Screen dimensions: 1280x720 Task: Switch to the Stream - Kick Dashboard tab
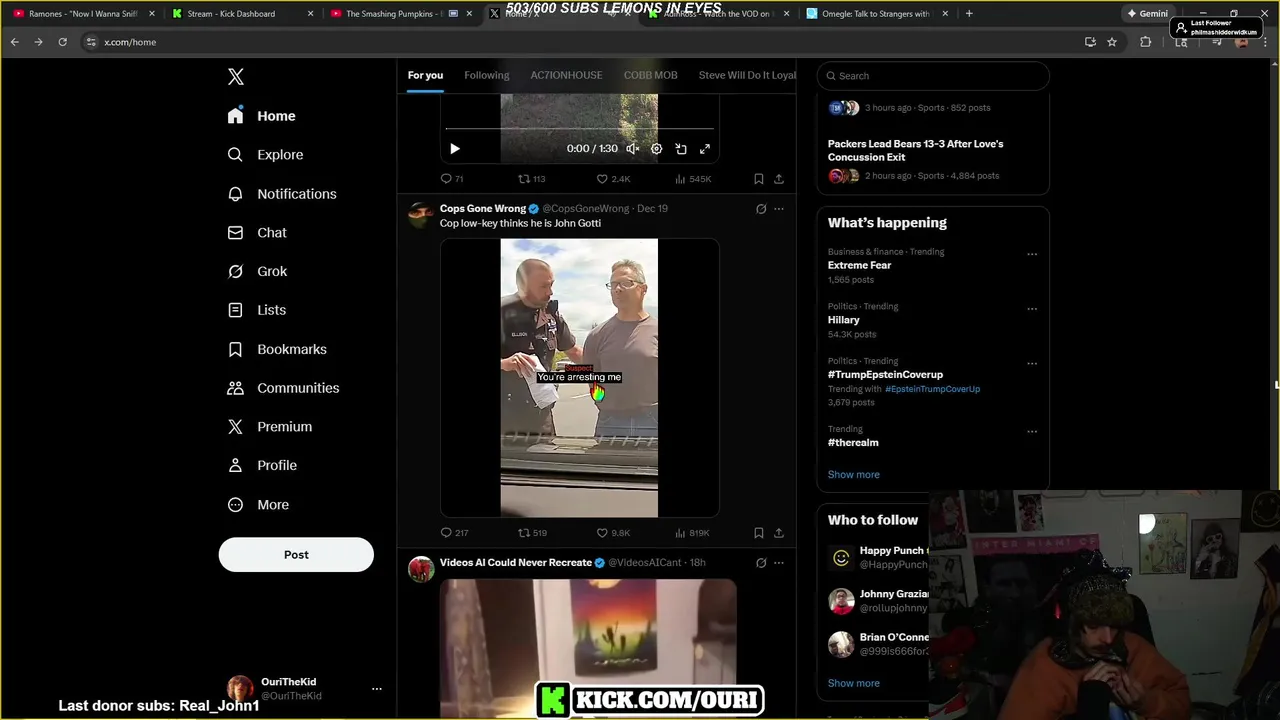coord(240,14)
